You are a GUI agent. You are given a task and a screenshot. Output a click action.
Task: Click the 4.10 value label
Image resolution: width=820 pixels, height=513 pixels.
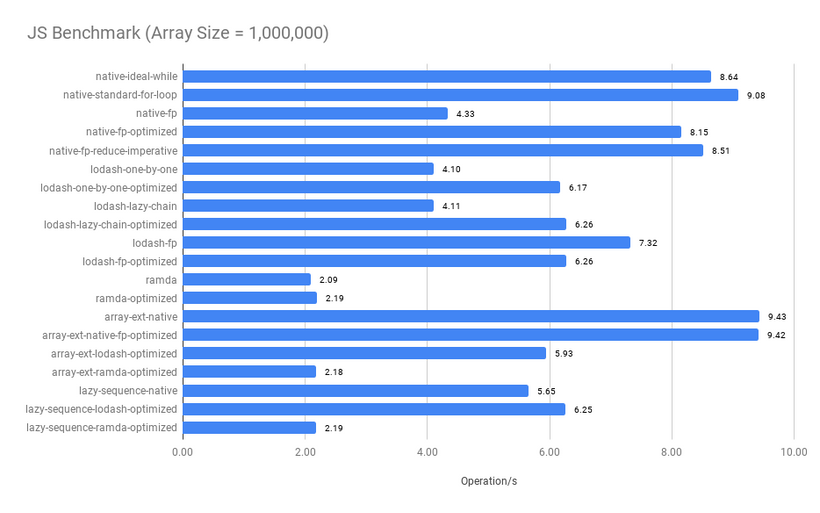[451, 169]
